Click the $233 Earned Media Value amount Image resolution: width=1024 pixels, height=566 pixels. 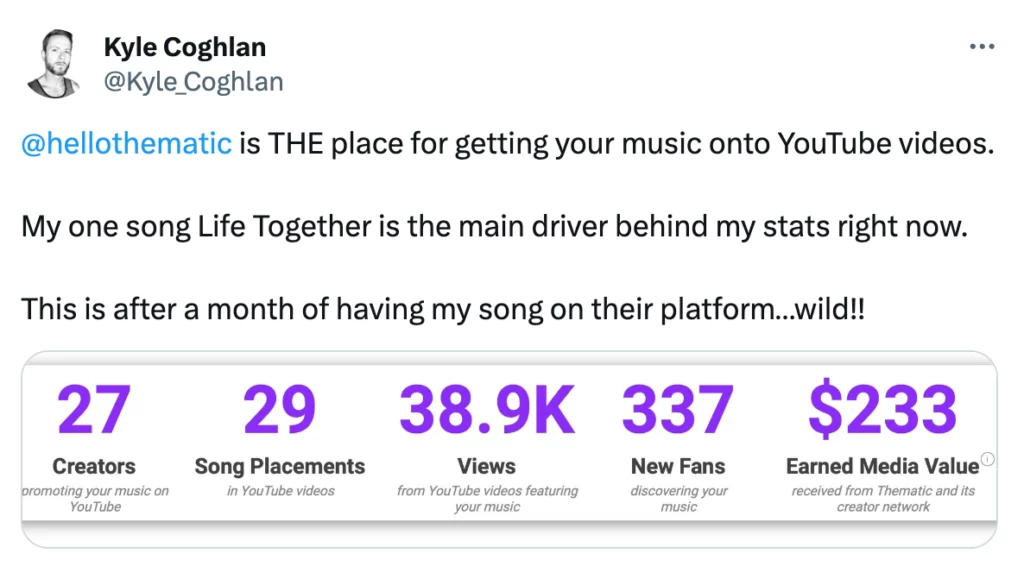[882, 410]
